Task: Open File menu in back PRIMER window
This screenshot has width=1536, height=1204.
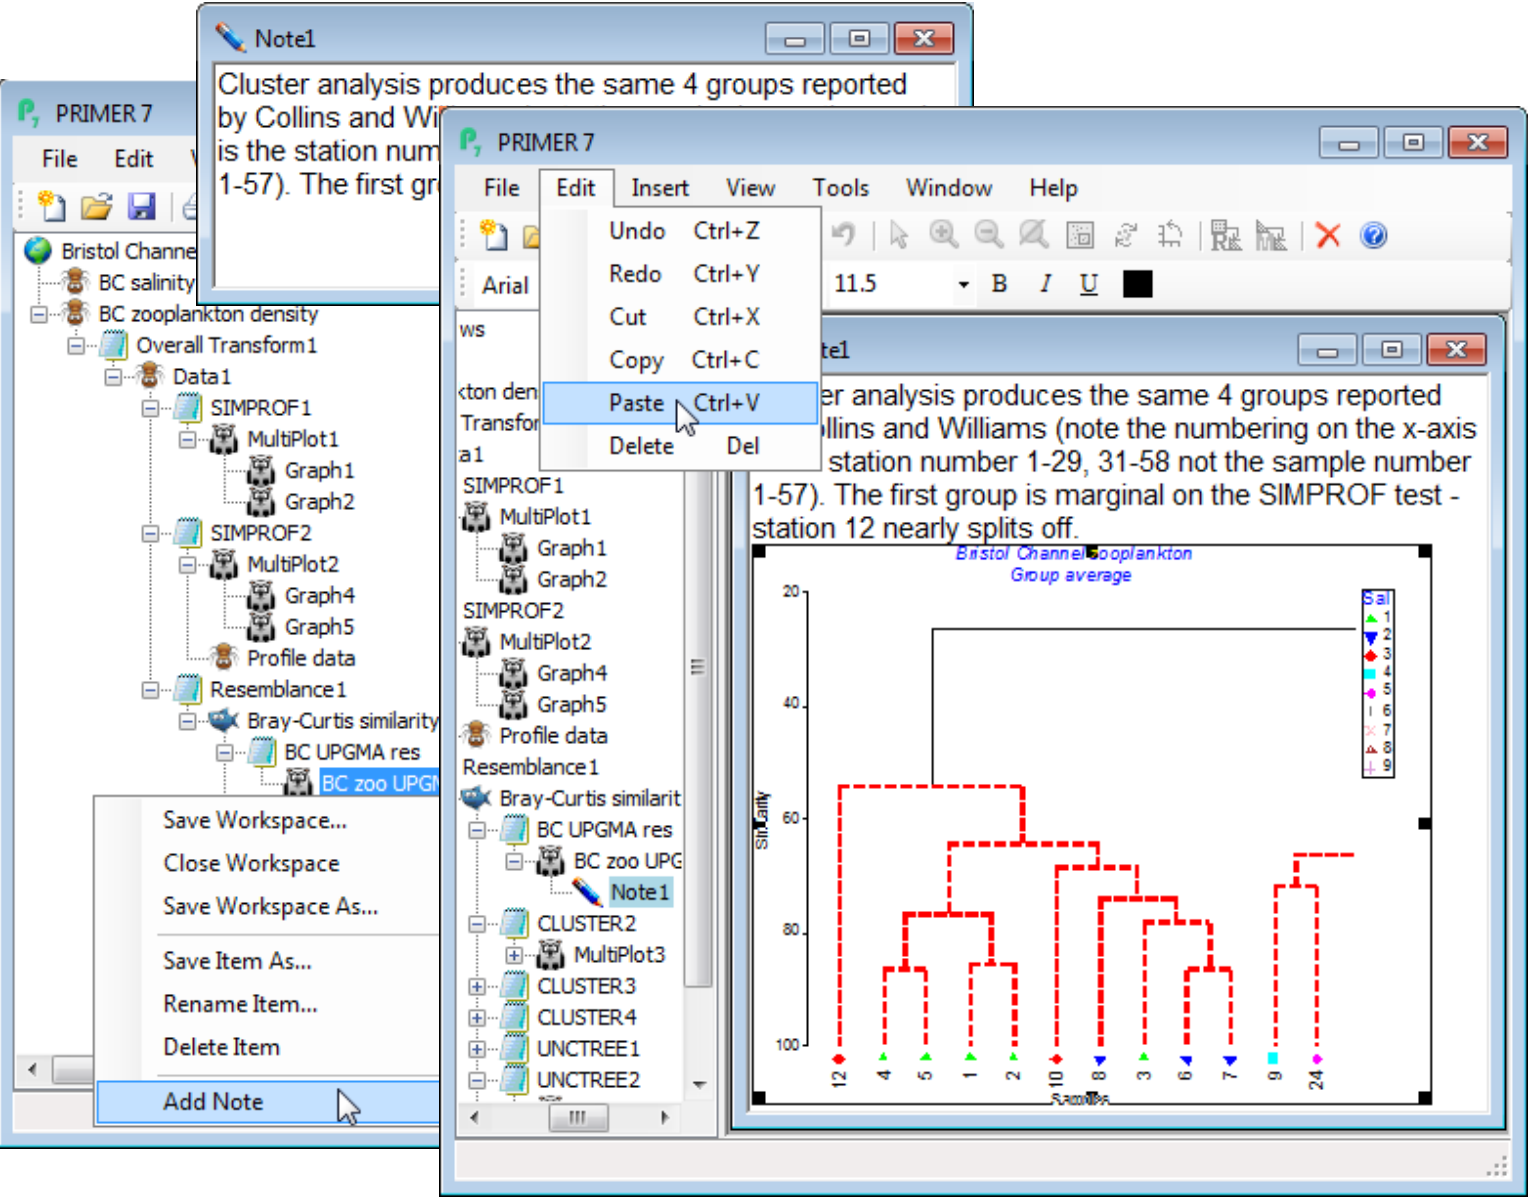Action: (59, 159)
